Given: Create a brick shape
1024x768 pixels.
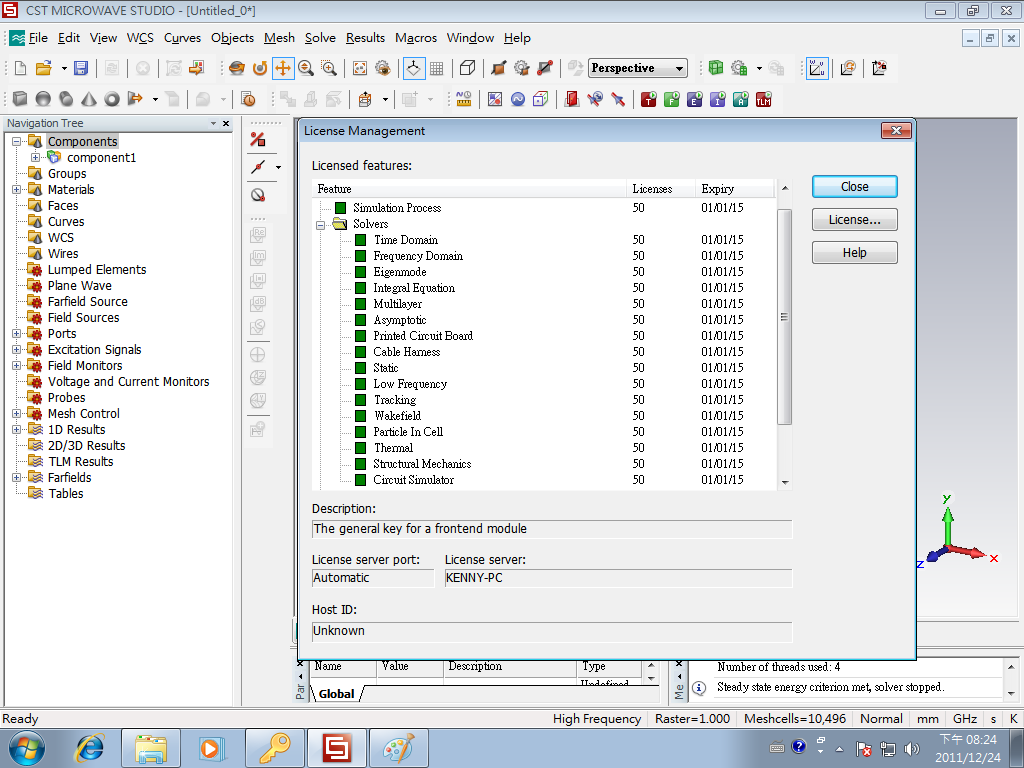Looking at the screenshot, I should pos(20,99).
